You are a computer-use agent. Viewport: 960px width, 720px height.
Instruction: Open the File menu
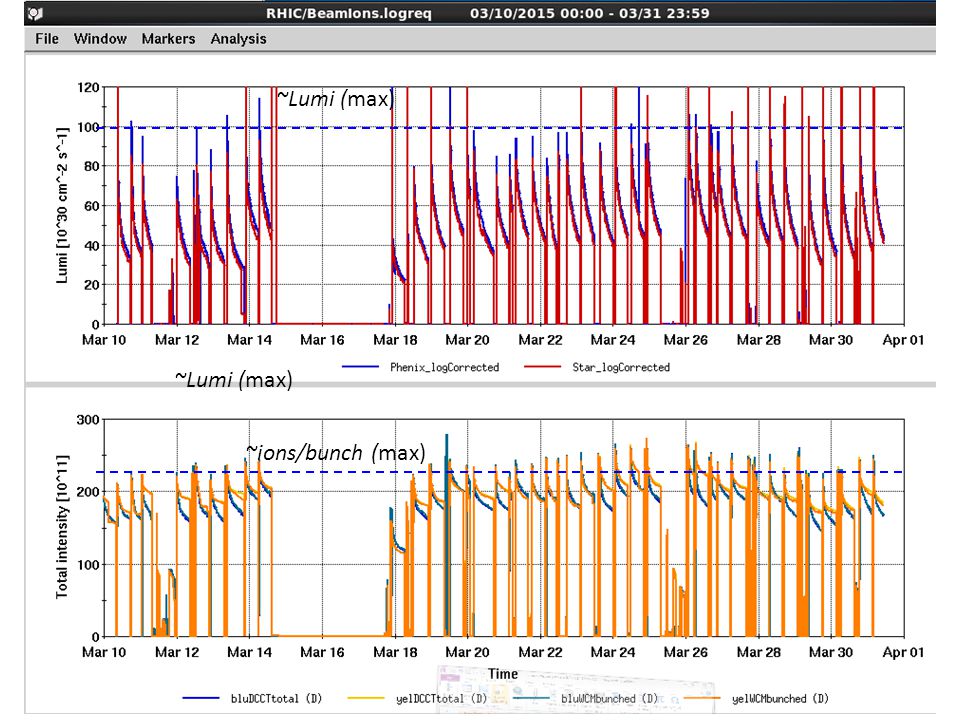point(47,39)
